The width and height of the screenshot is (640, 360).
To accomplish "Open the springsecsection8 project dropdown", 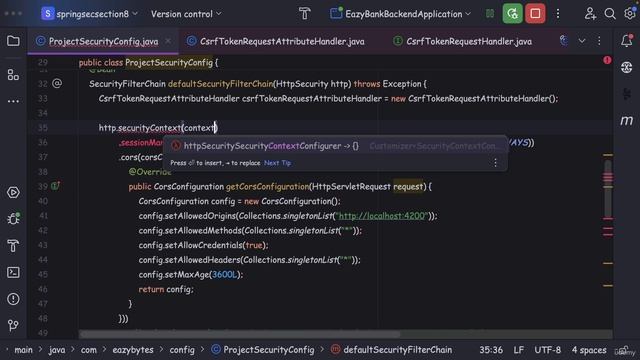I will (x=89, y=14).
